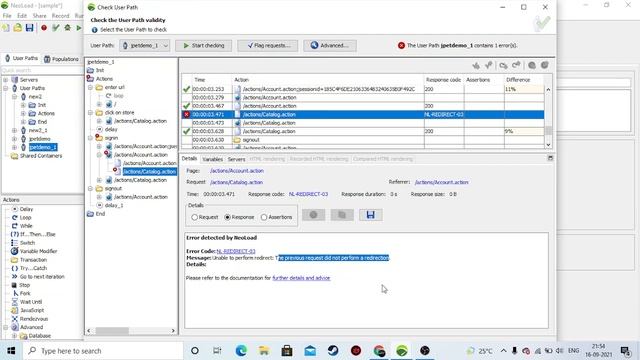Click the last round globe icon above table

pos(544,65)
